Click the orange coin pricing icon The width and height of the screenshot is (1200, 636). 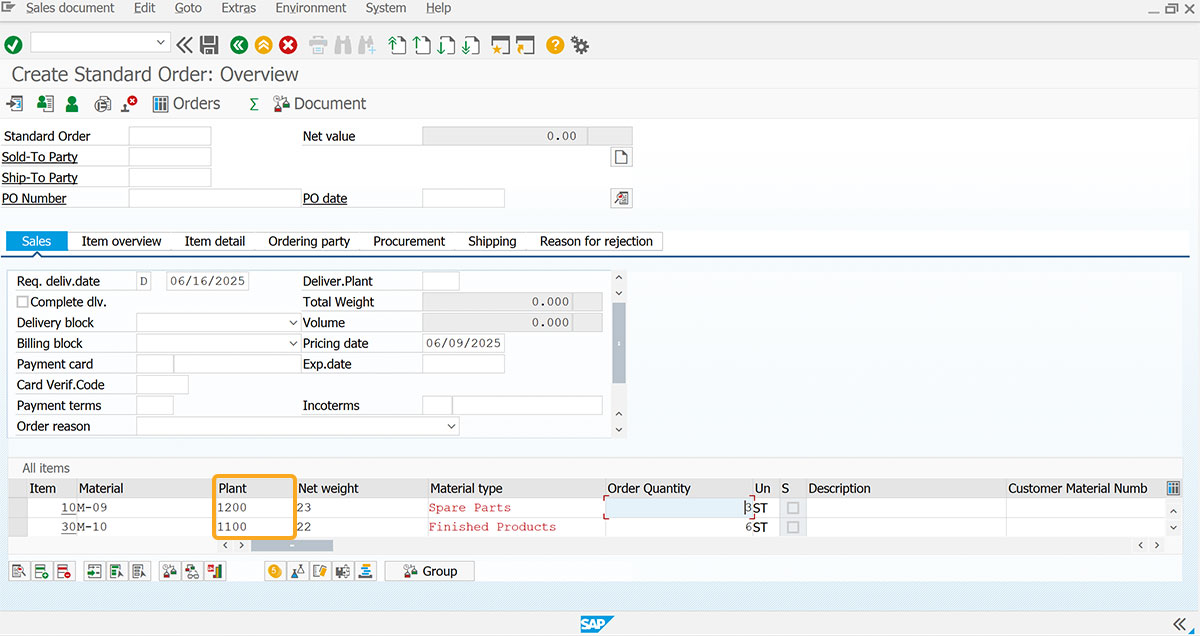click(x=275, y=571)
